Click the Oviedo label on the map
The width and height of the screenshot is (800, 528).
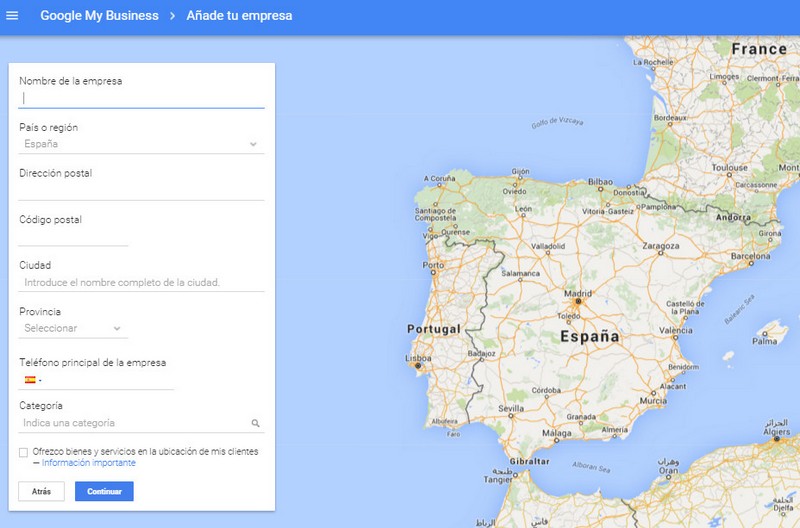coord(514,191)
